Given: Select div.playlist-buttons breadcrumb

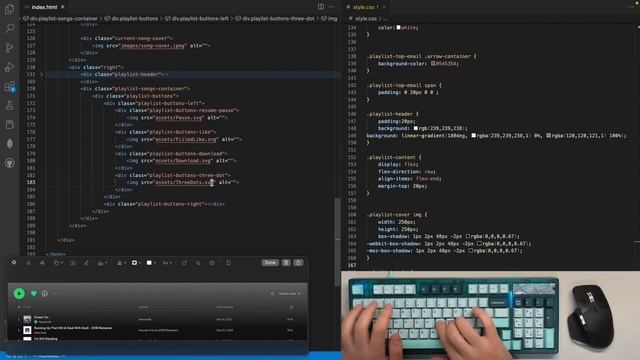Looking at the screenshot, I should tap(131, 18).
